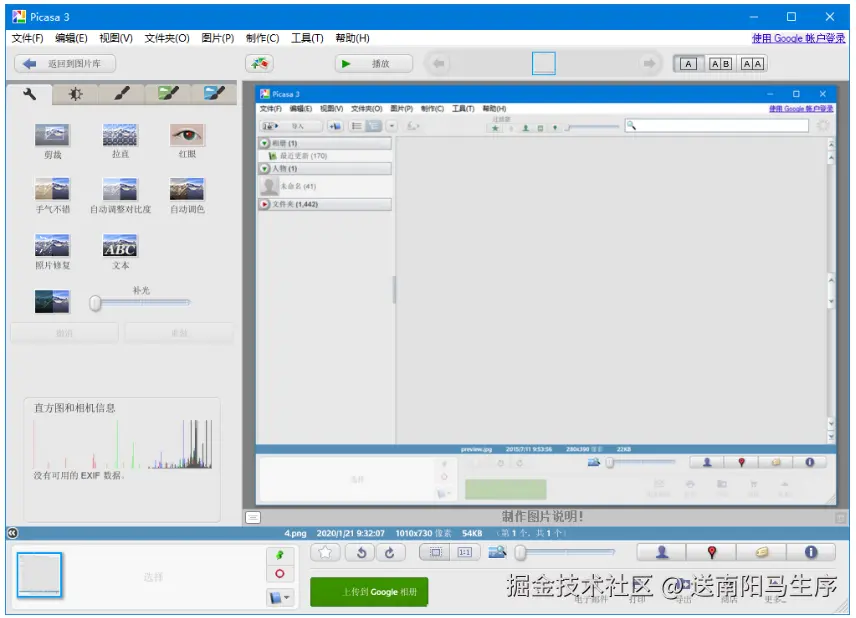Apply 自动调整对比度 auto contrast
The image size is (856, 618).
click(x=120, y=189)
